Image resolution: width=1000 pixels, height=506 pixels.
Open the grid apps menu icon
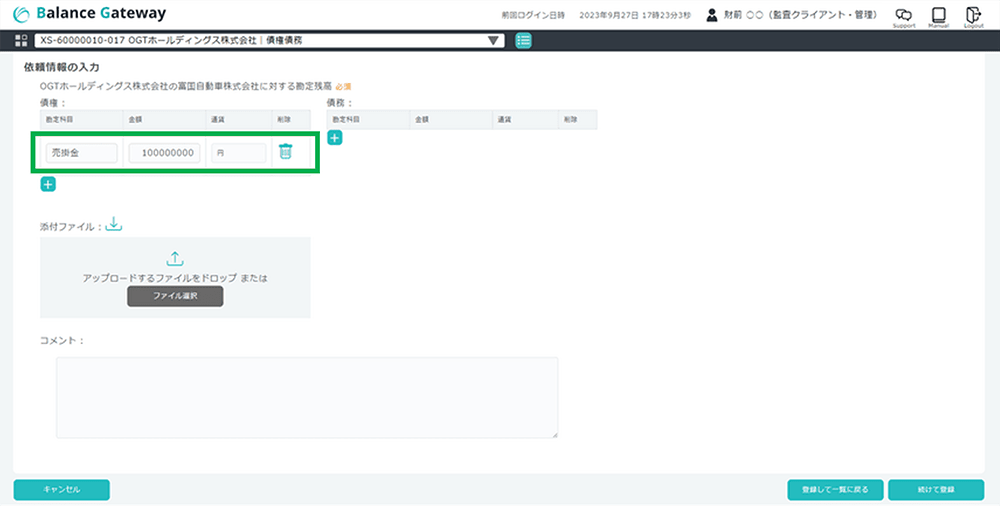[21, 41]
